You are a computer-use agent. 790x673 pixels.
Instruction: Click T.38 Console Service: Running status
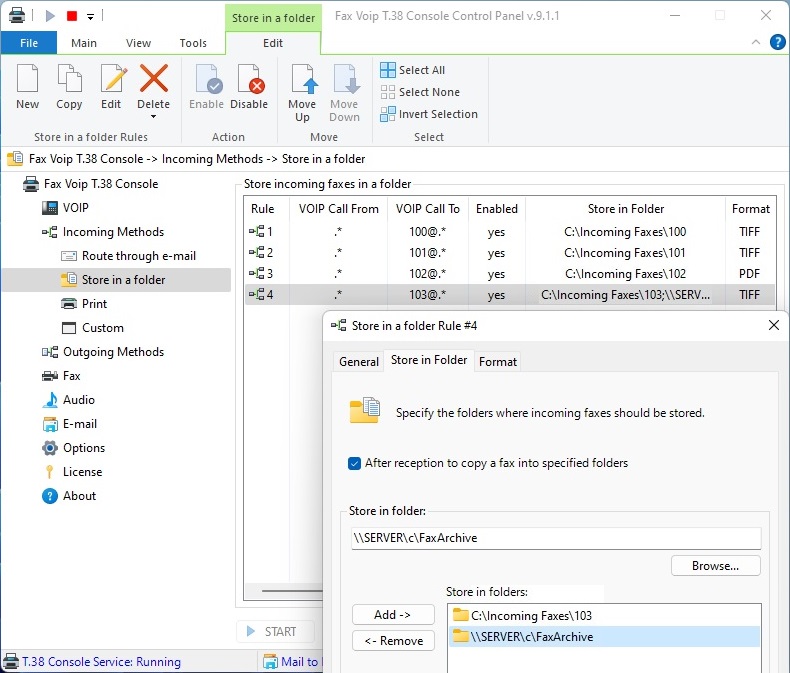click(x=92, y=662)
